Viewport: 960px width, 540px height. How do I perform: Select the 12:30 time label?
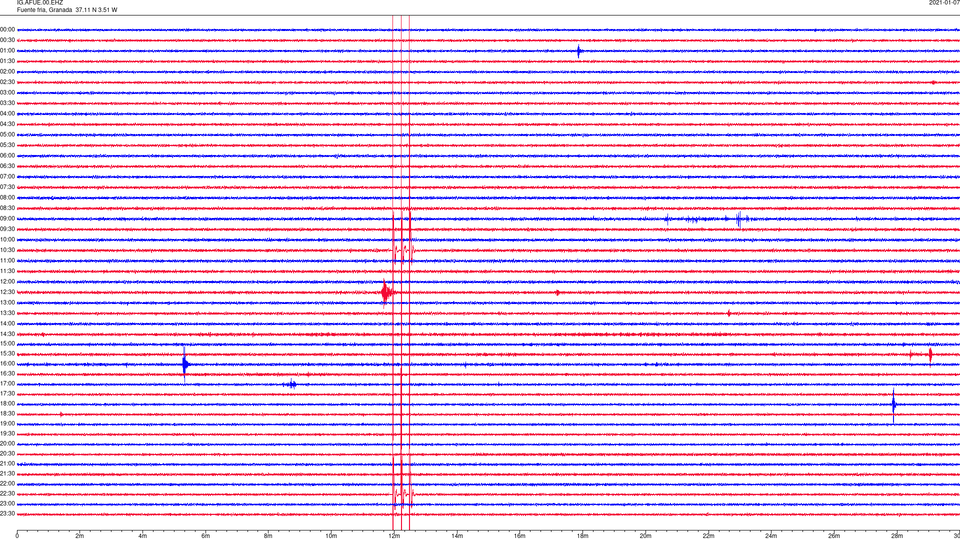pyautogui.click(x=8, y=292)
